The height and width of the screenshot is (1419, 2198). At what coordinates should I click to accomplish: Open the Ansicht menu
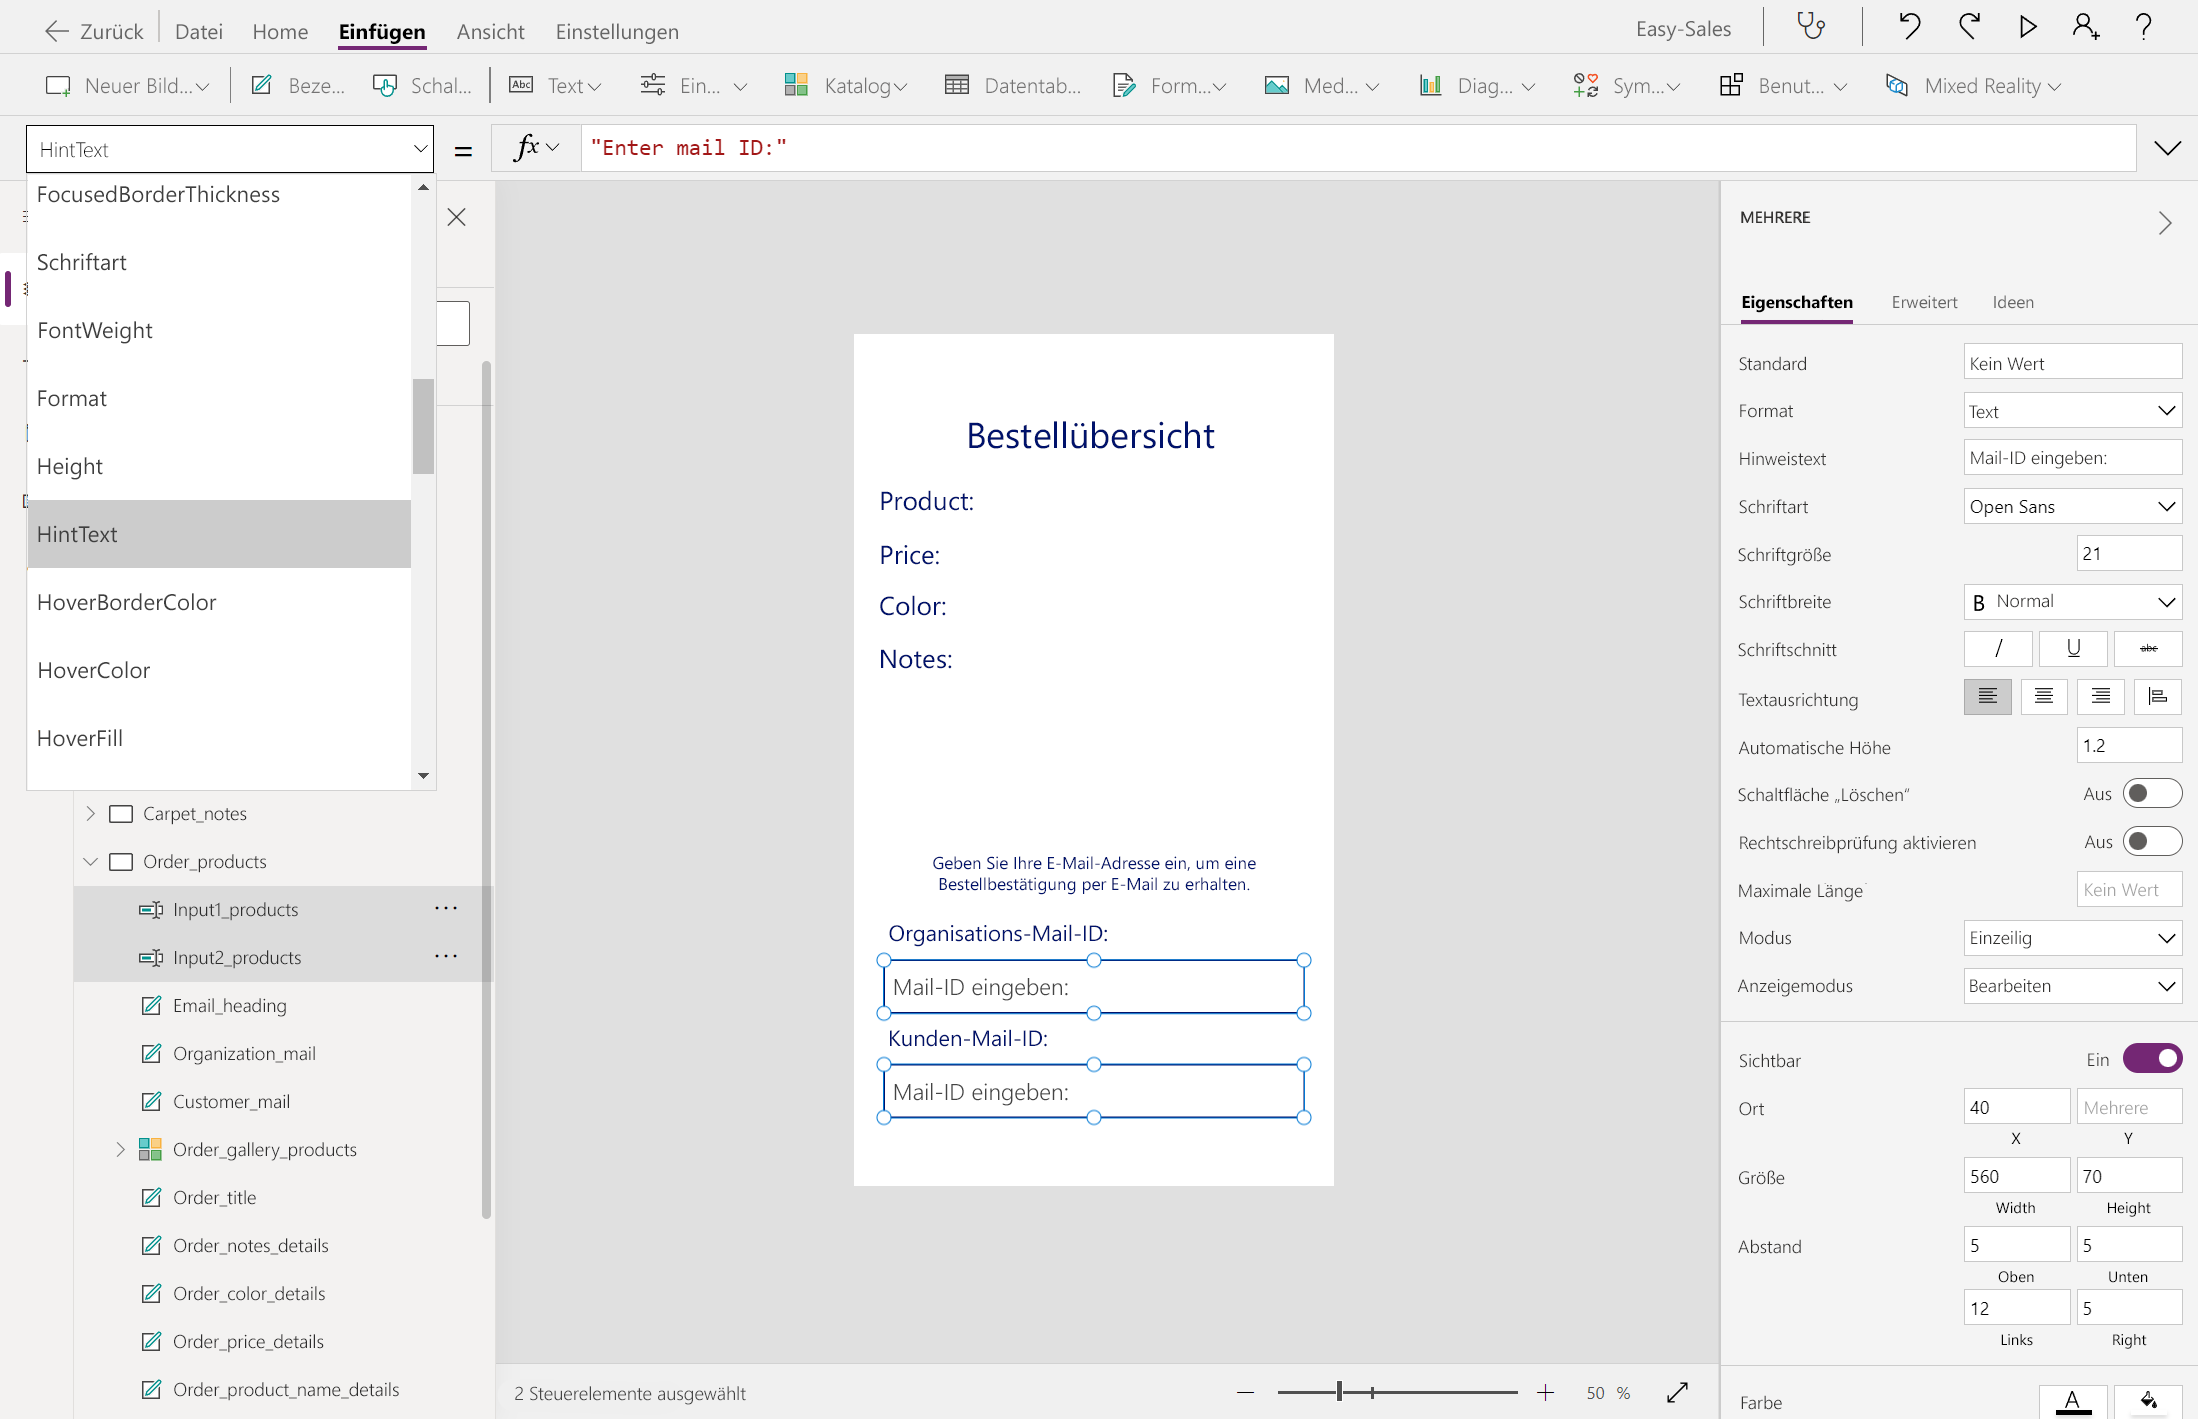(x=490, y=31)
